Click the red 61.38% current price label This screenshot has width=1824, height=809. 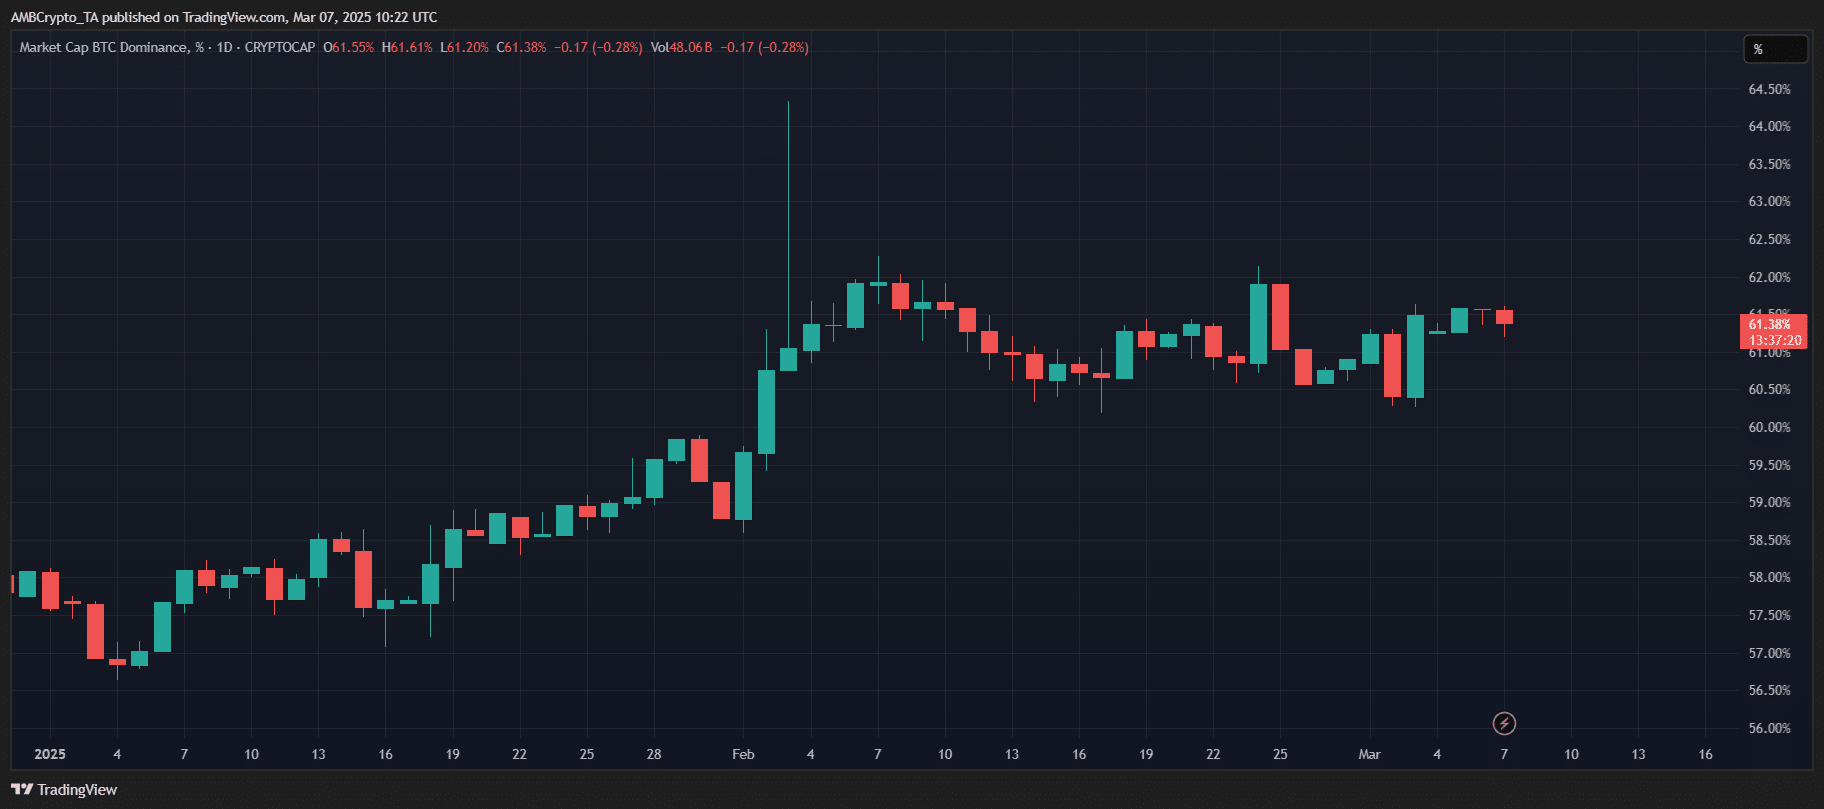pyautogui.click(x=1769, y=324)
